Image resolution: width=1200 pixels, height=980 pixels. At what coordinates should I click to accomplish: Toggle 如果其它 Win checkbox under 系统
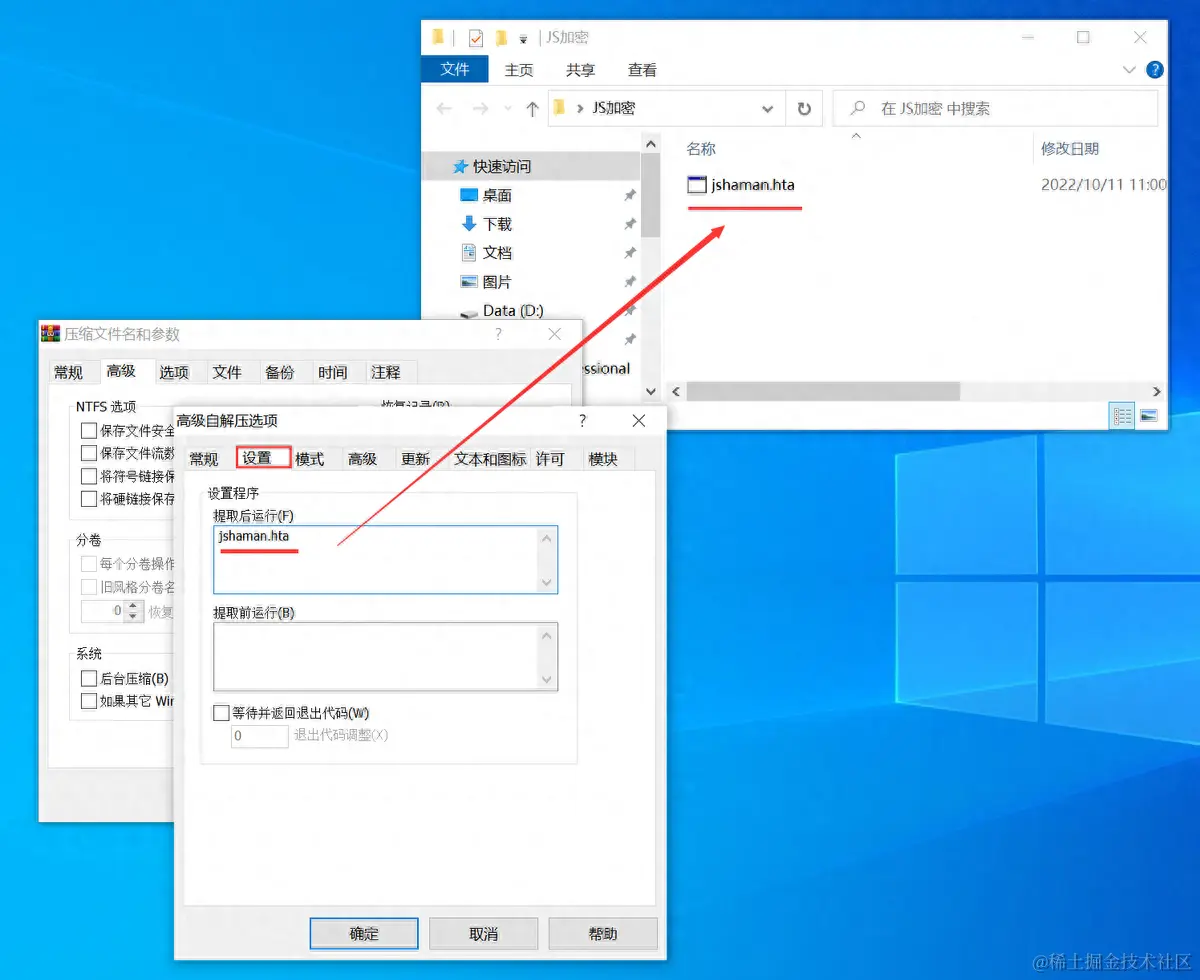[89, 701]
